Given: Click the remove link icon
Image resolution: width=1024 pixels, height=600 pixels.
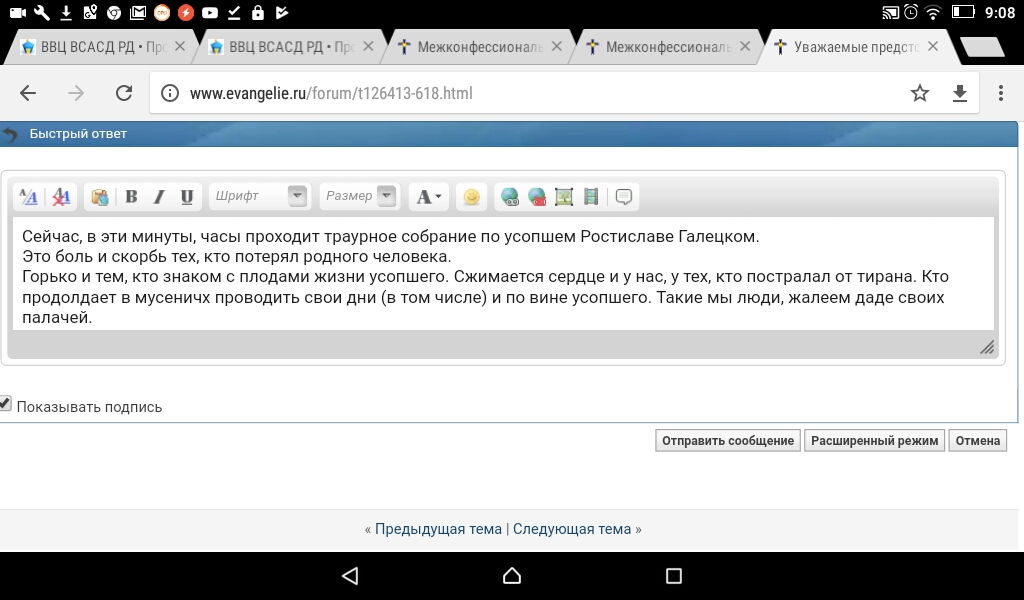Looking at the screenshot, I should [x=537, y=197].
